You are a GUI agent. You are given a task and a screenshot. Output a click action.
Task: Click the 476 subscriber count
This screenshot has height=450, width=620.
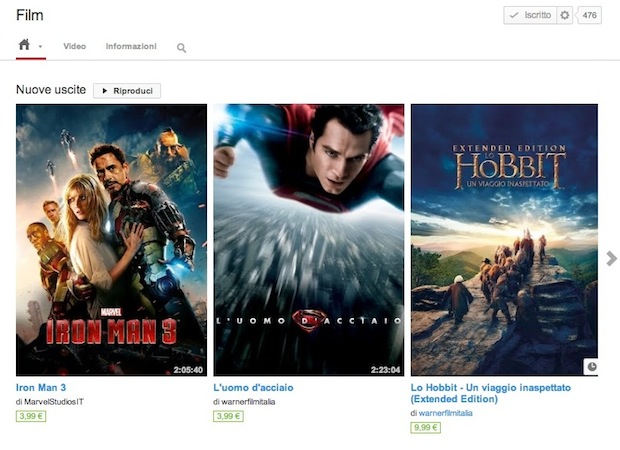(x=589, y=16)
